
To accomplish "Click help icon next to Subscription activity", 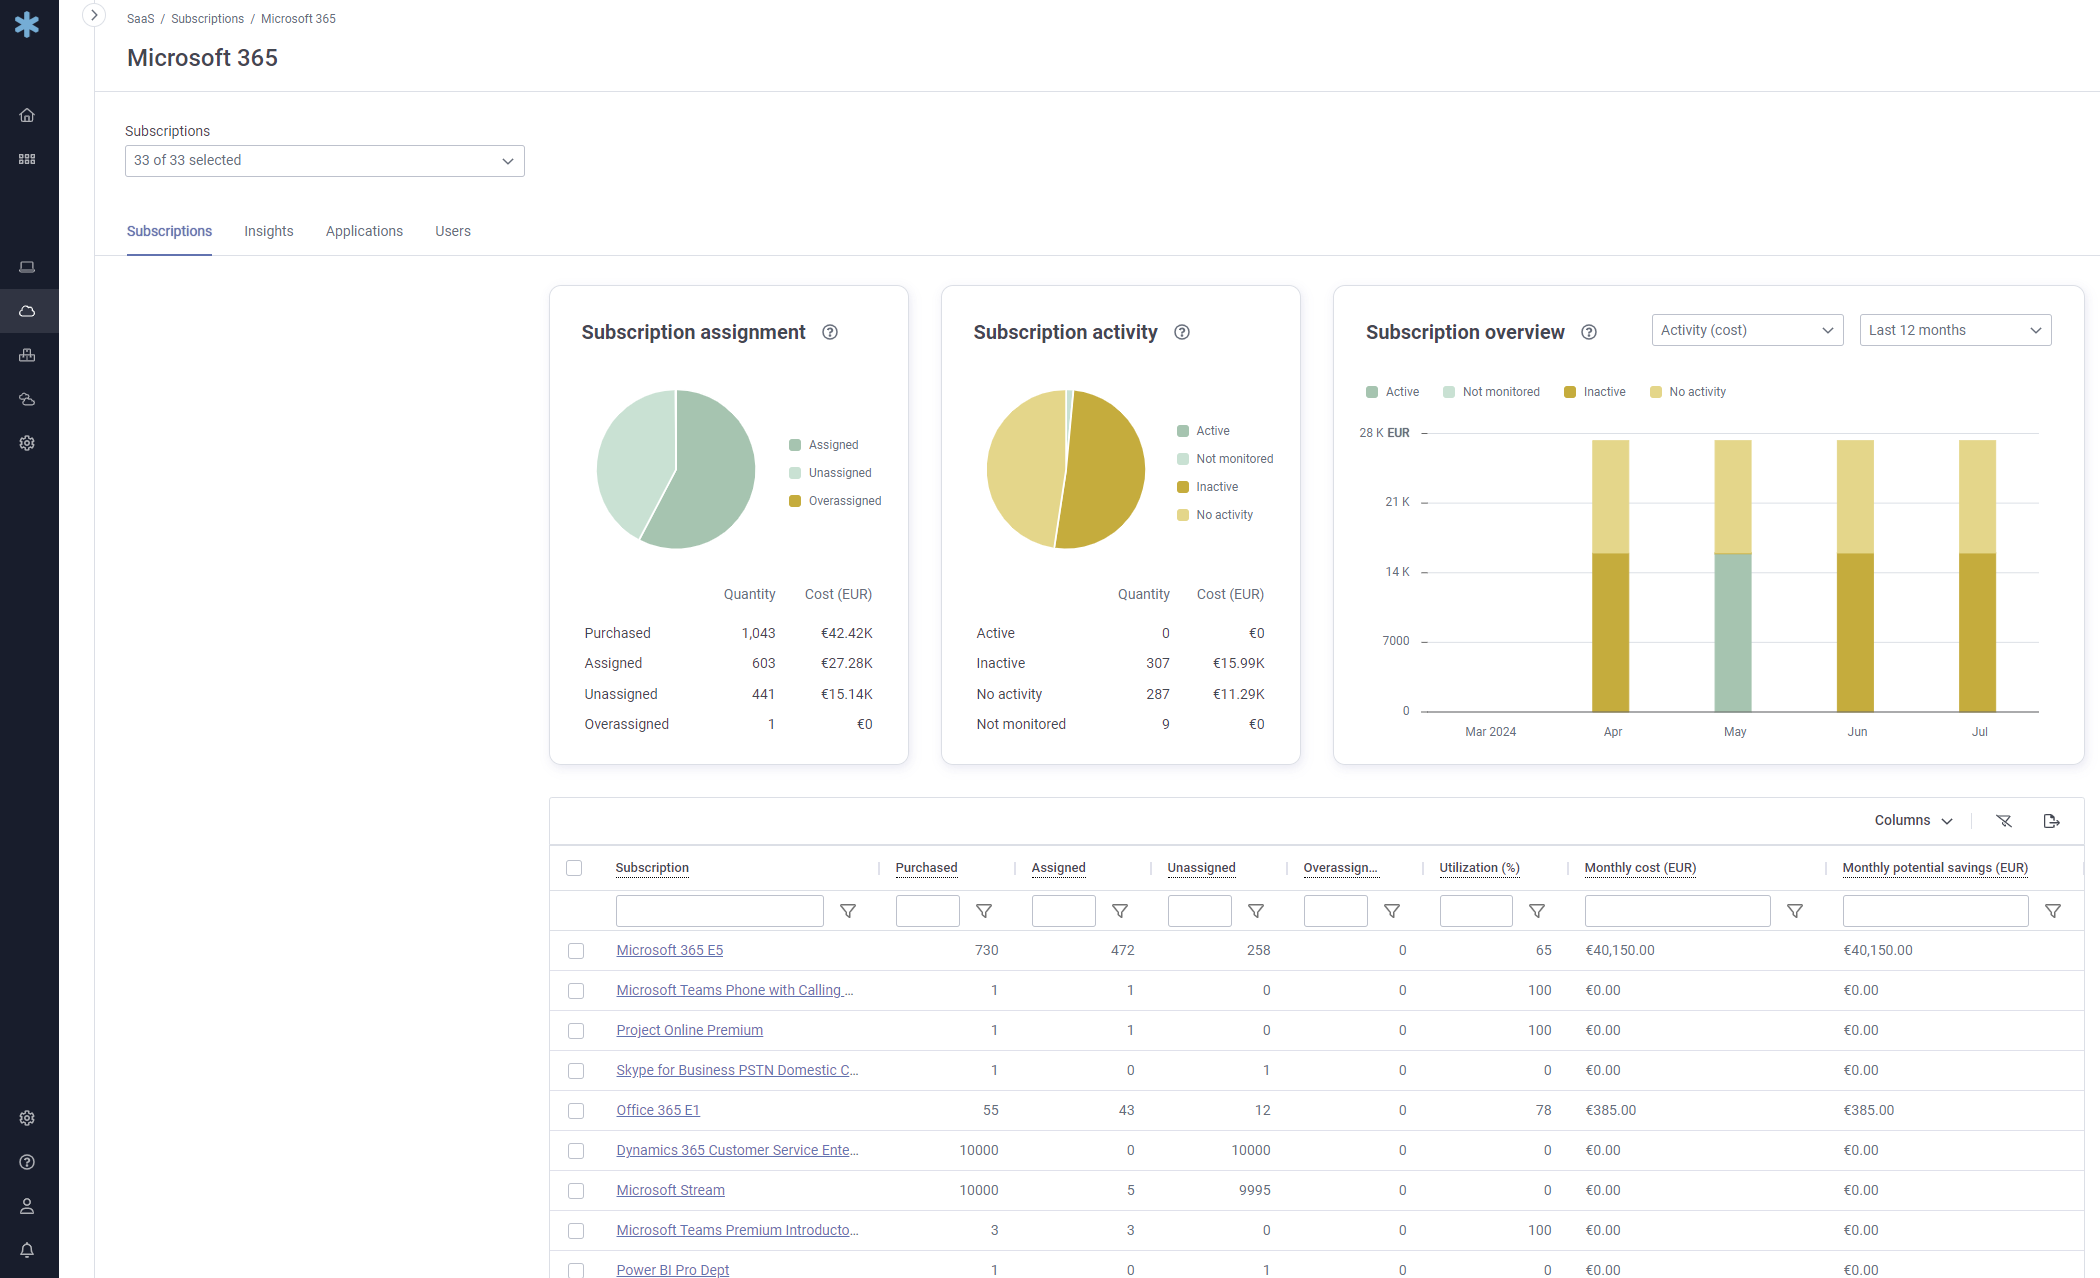I will 1182,332.
